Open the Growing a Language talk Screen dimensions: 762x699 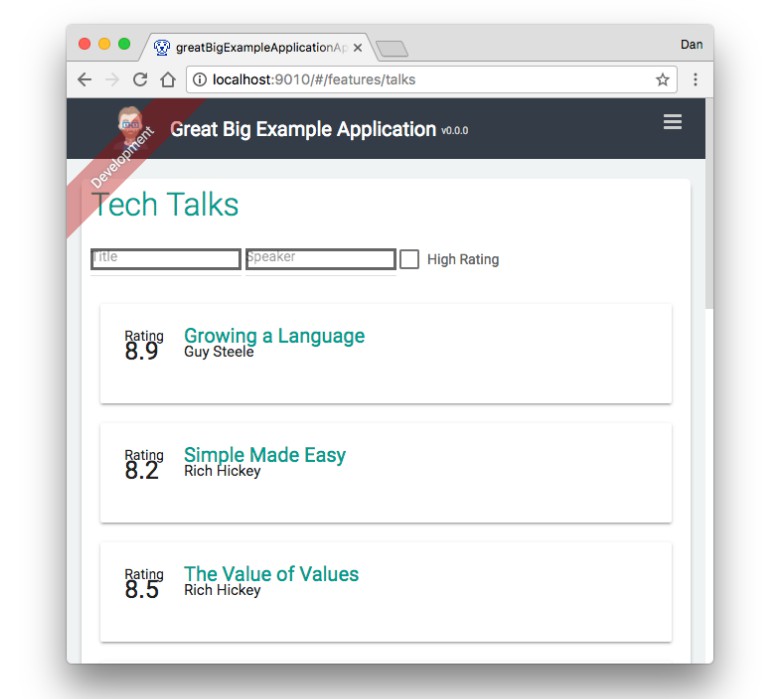[274, 336]
